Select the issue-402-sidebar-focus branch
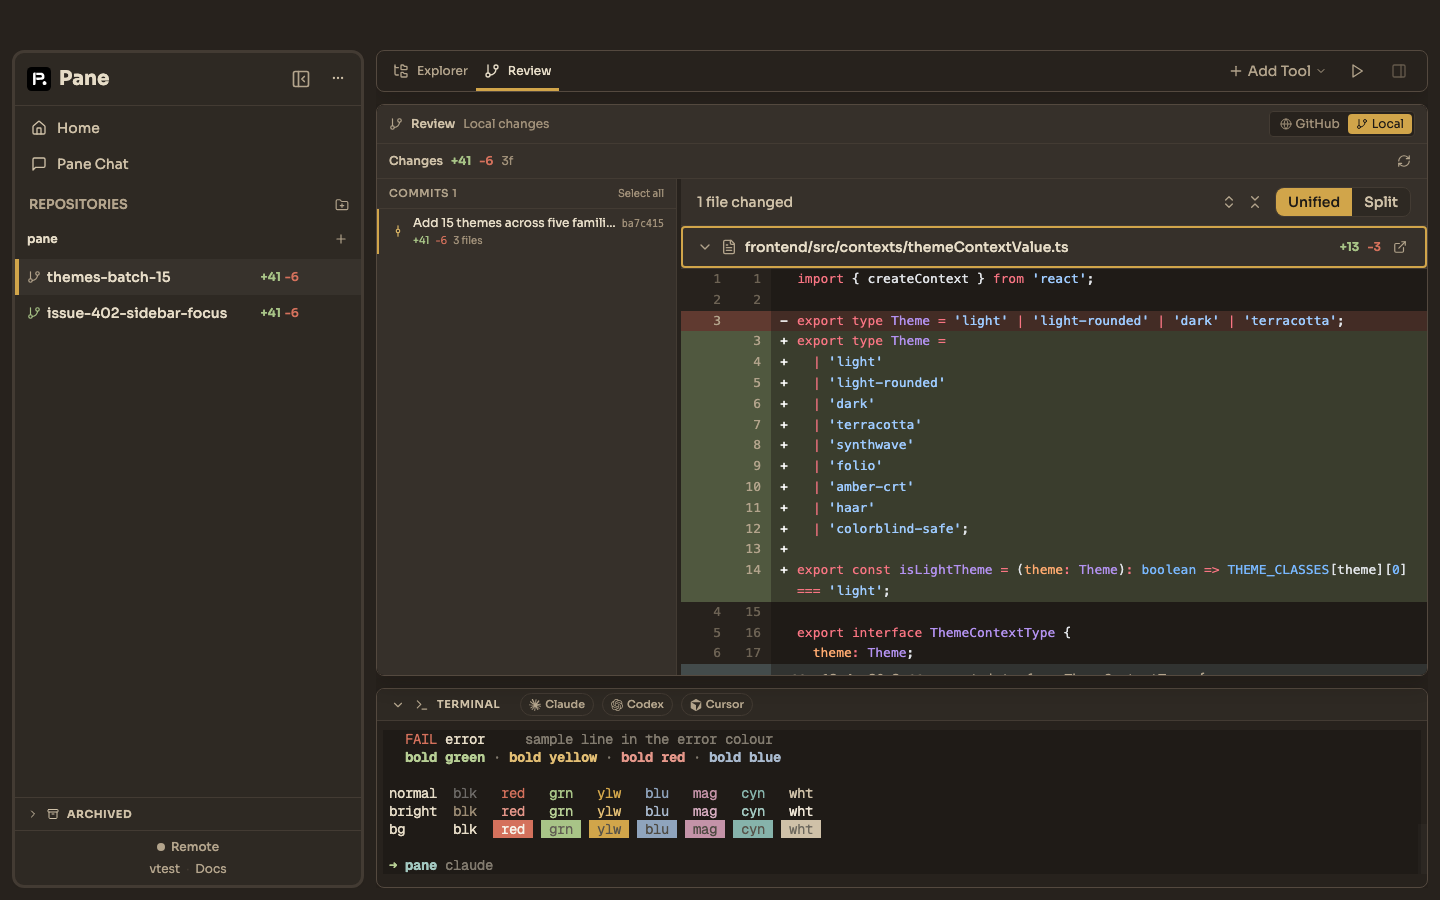 click(x=188, y=313)
